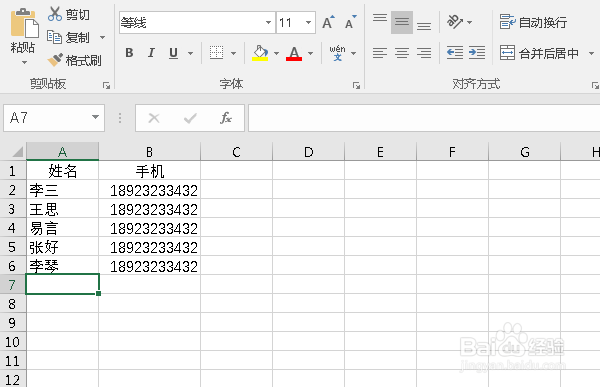Select column D header
The width and height of the screenshot is (600, 387).
point(308,152)
